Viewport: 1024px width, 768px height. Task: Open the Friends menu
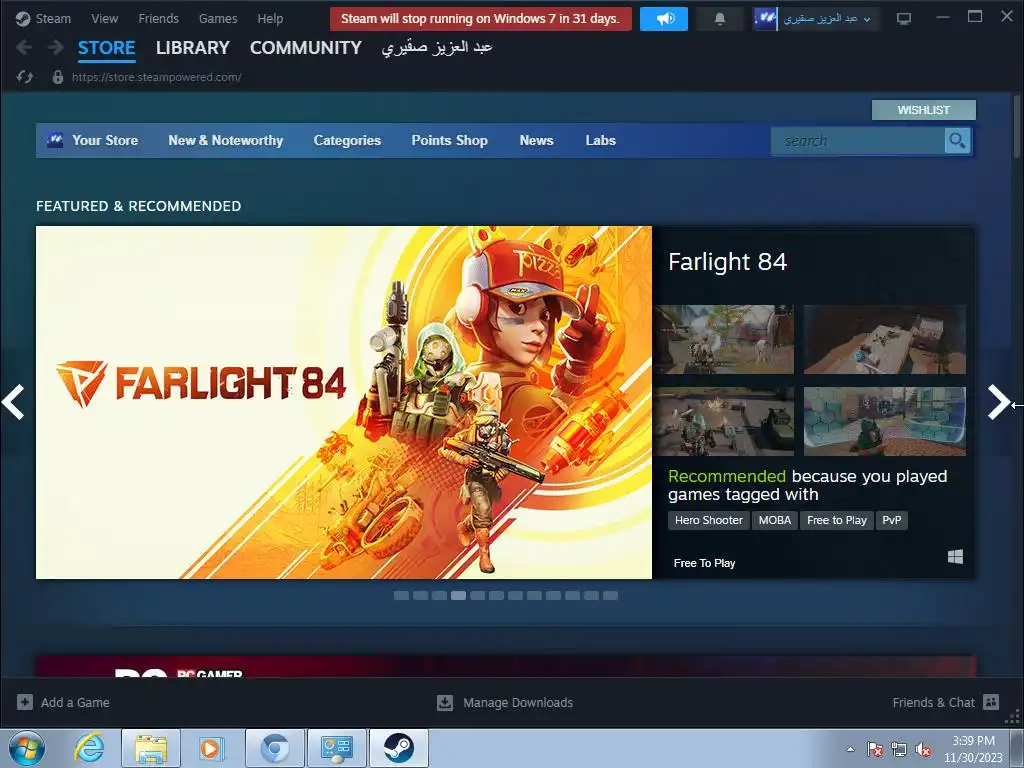pos(158,19)
